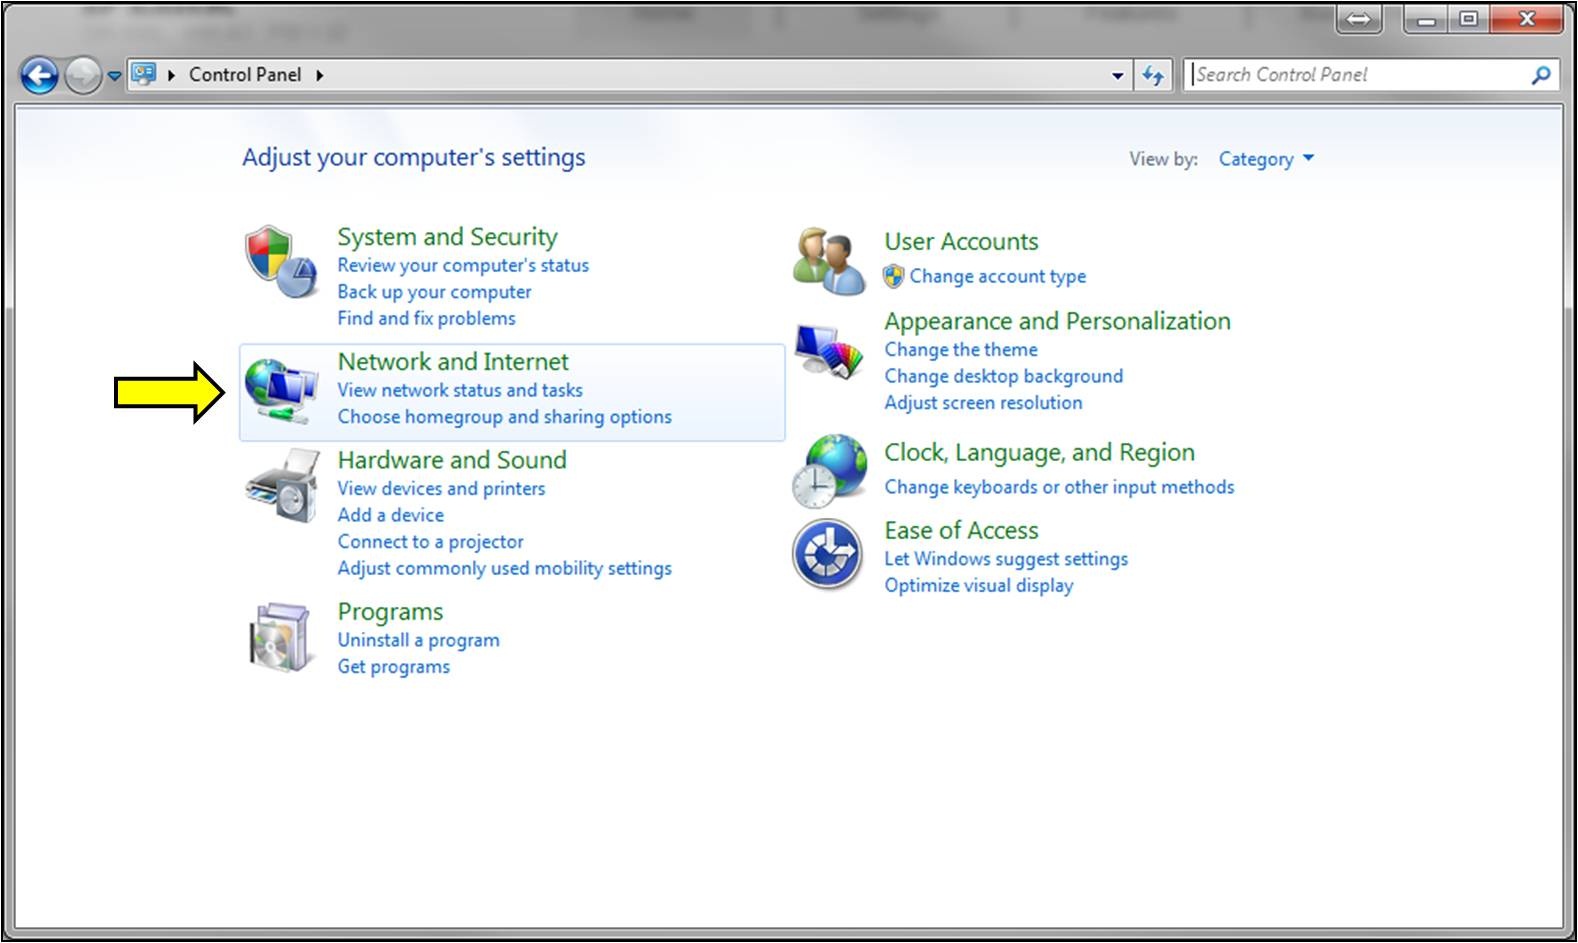The image size is (1578, 943).
Task: Open Network and Internet category
Action: 453,362
